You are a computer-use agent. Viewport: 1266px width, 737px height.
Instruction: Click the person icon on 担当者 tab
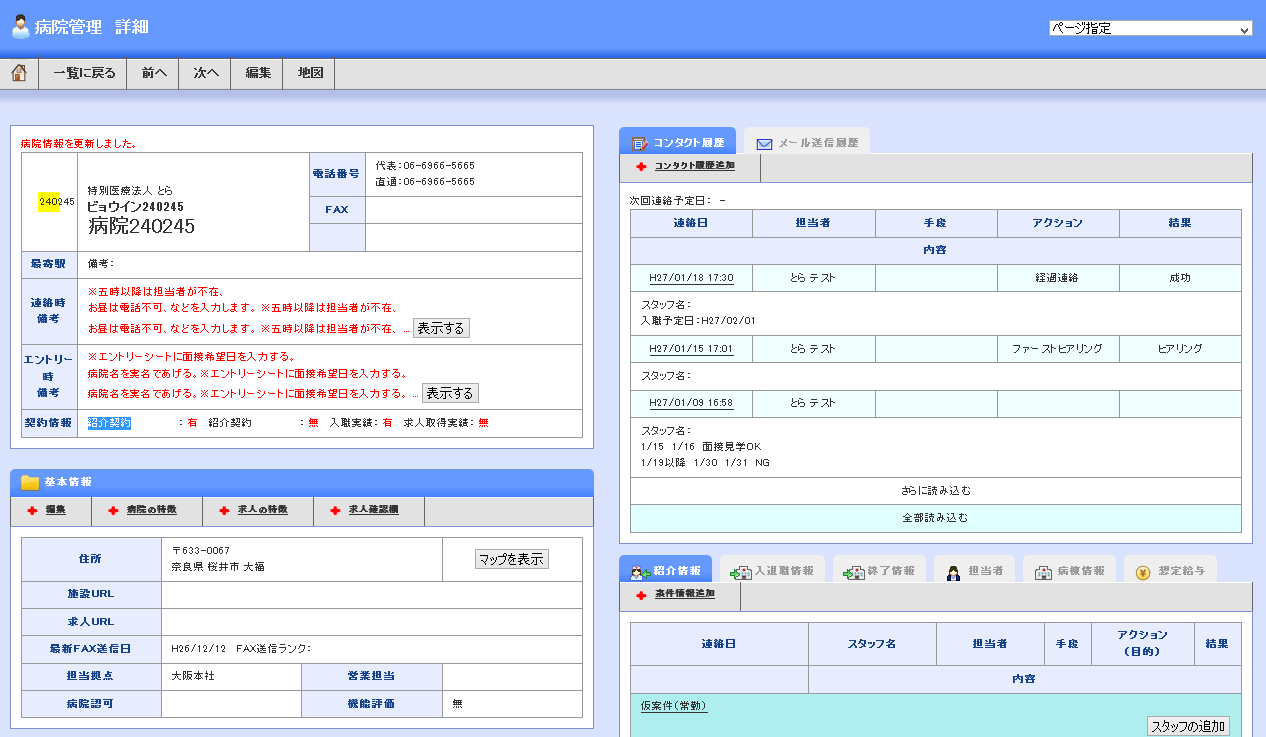coord(954,572)
